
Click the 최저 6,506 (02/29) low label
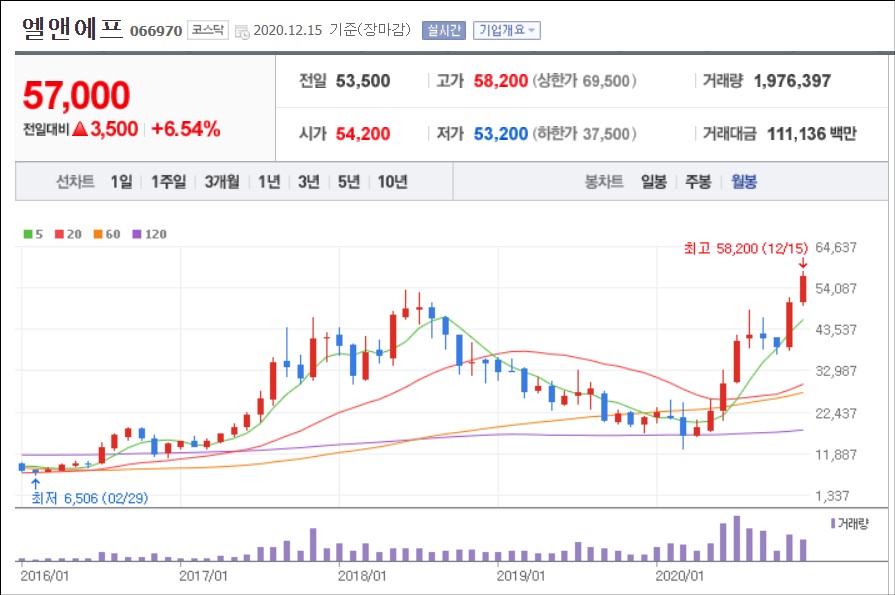coord(90,498)
